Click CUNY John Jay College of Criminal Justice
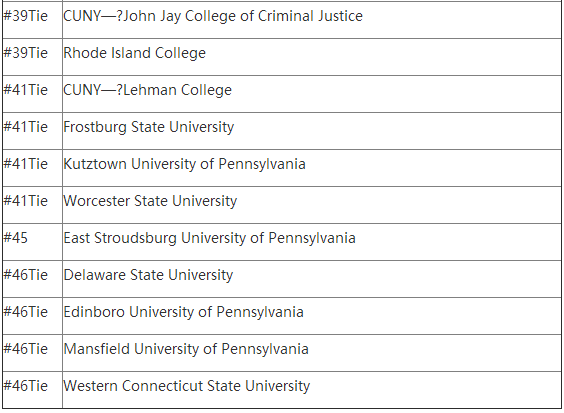The image size is (564, 413). pos(213,16)
